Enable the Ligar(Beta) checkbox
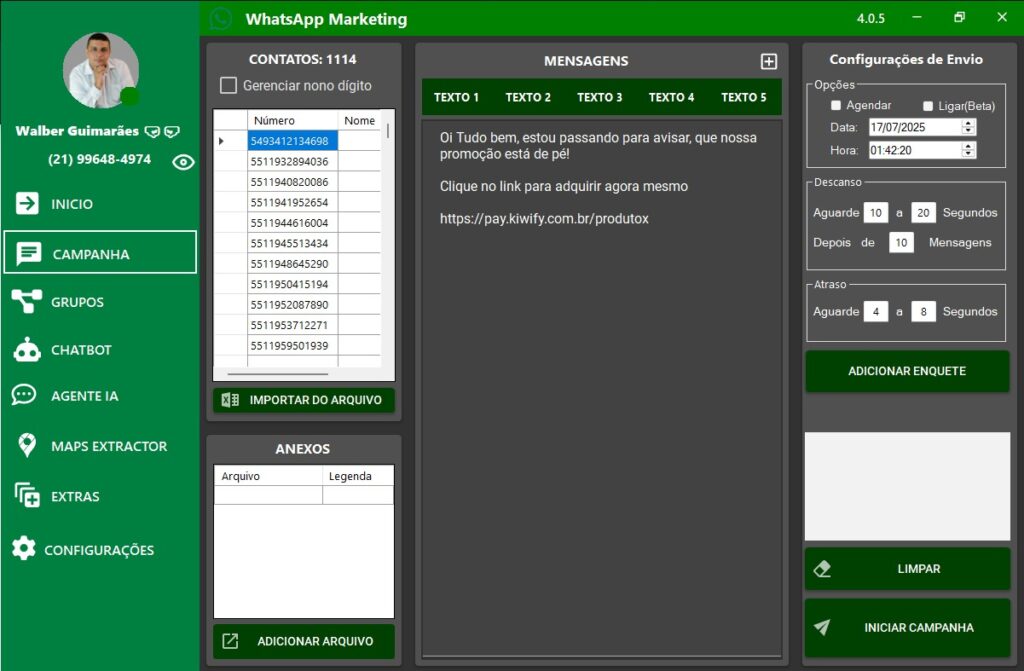This screenshot has width=1024, height=671. click(x=928, y=106)
